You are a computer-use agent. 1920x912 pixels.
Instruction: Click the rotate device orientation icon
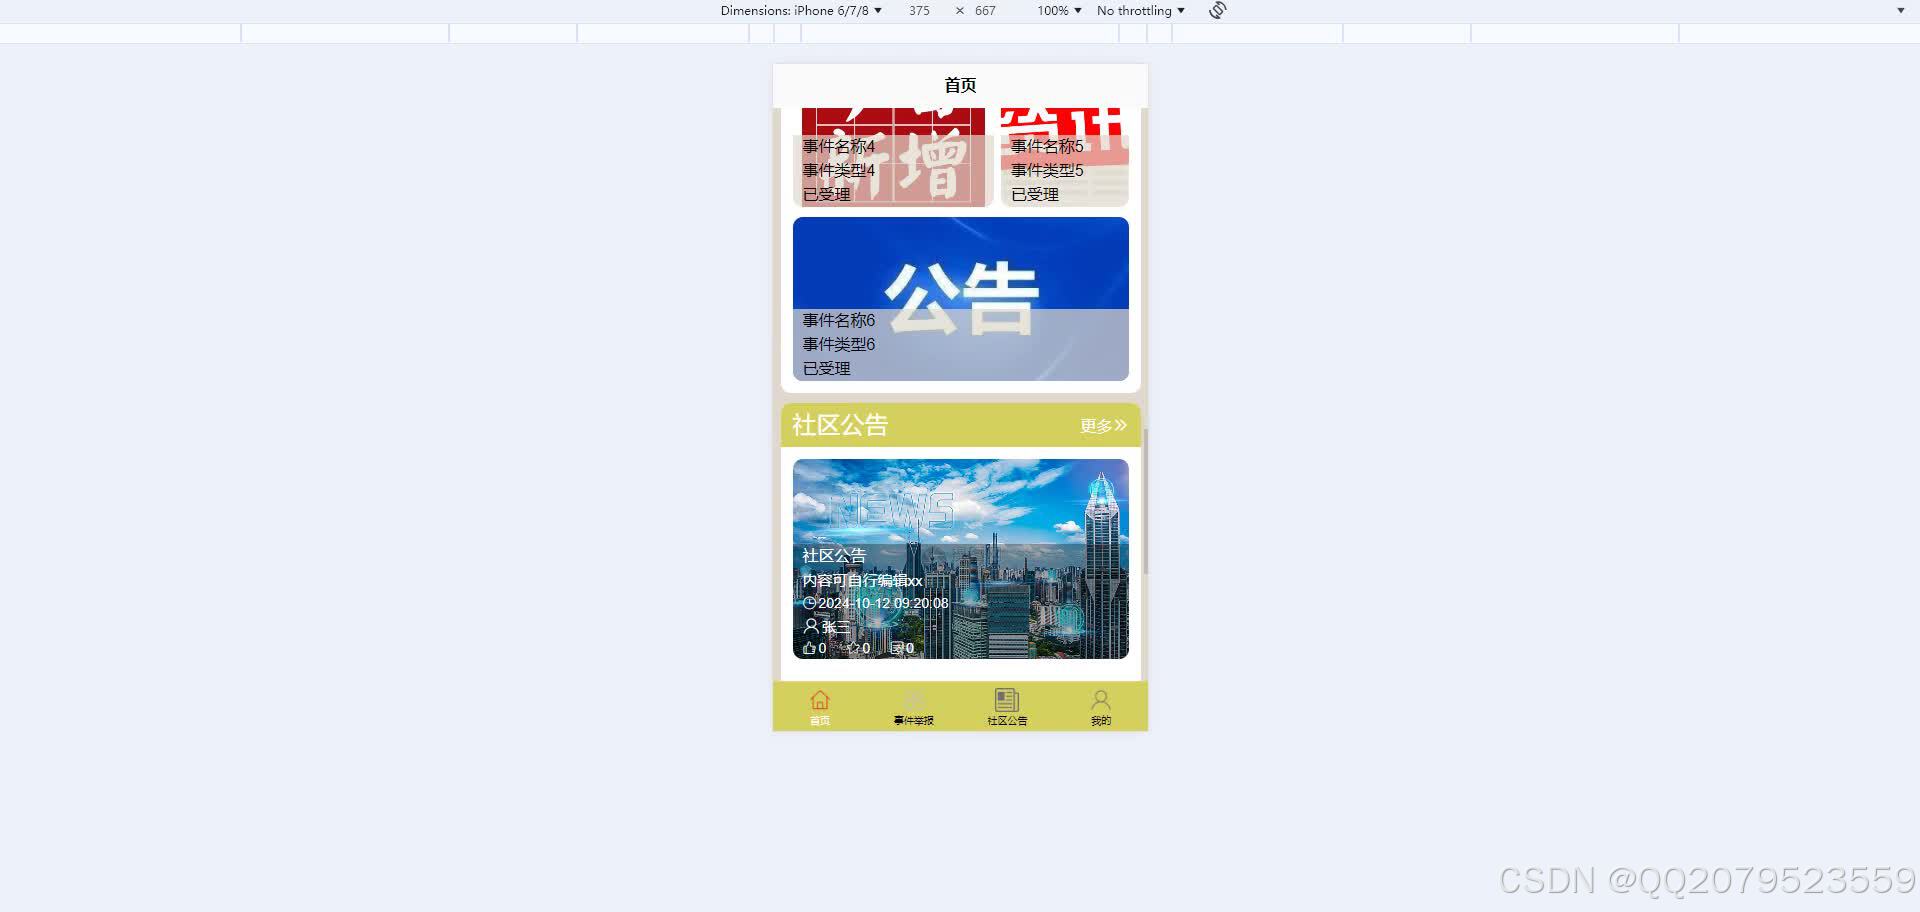[1217, 11]
